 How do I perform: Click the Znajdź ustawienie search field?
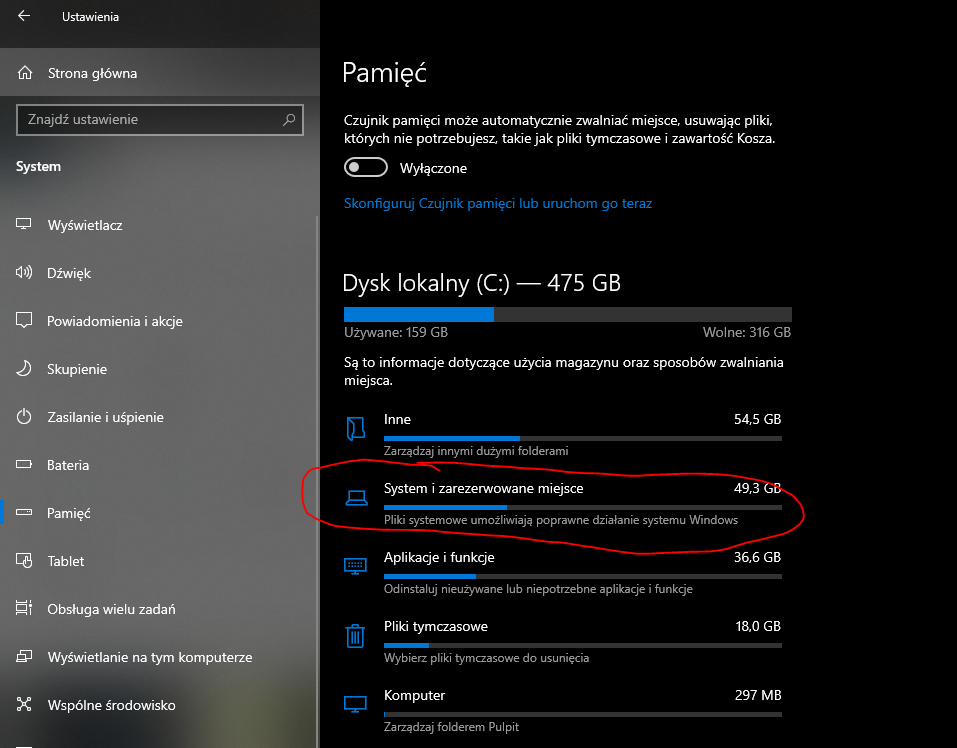160,120
